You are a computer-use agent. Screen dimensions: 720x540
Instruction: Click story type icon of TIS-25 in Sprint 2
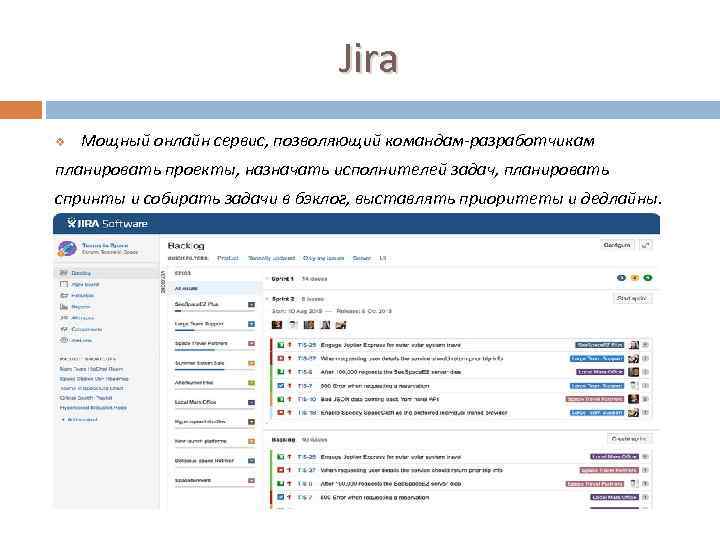[x=280, y=344]
